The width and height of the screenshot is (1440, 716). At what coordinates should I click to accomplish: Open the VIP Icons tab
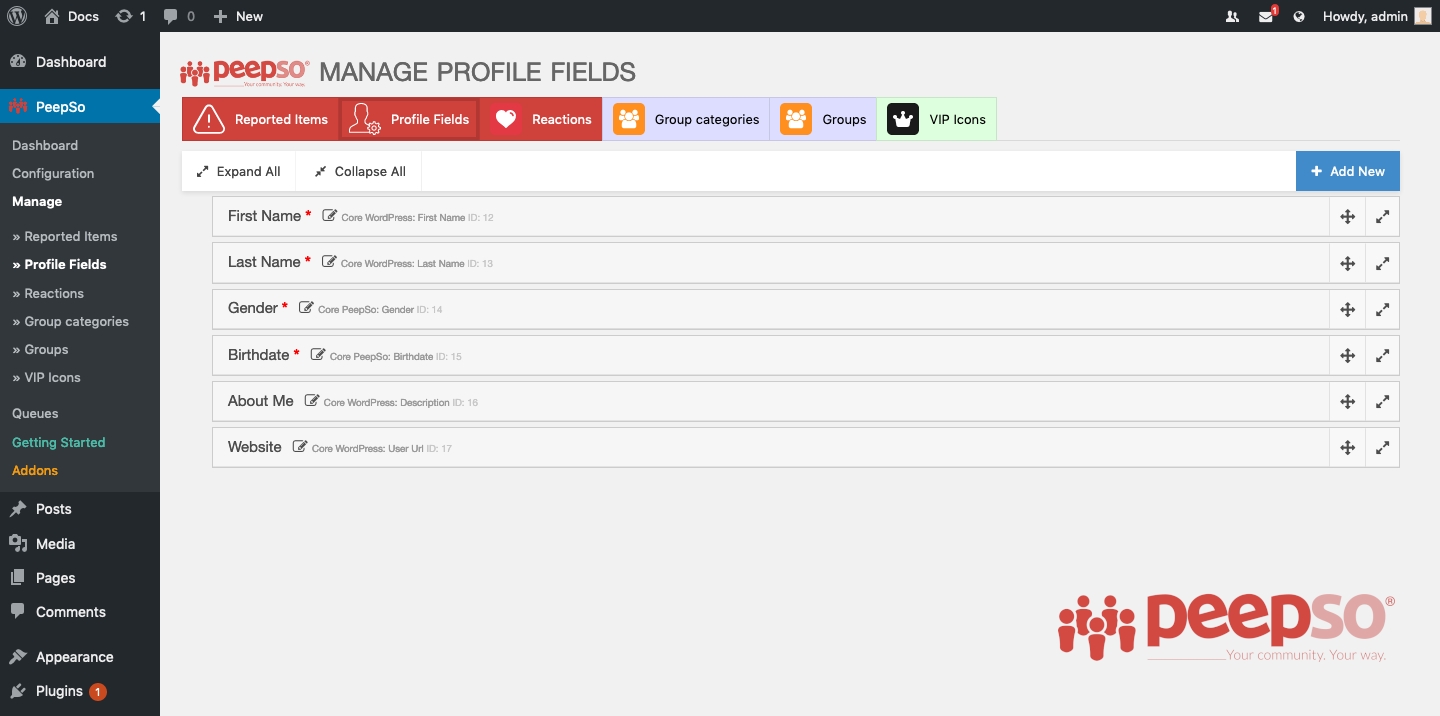coord(937,119)
